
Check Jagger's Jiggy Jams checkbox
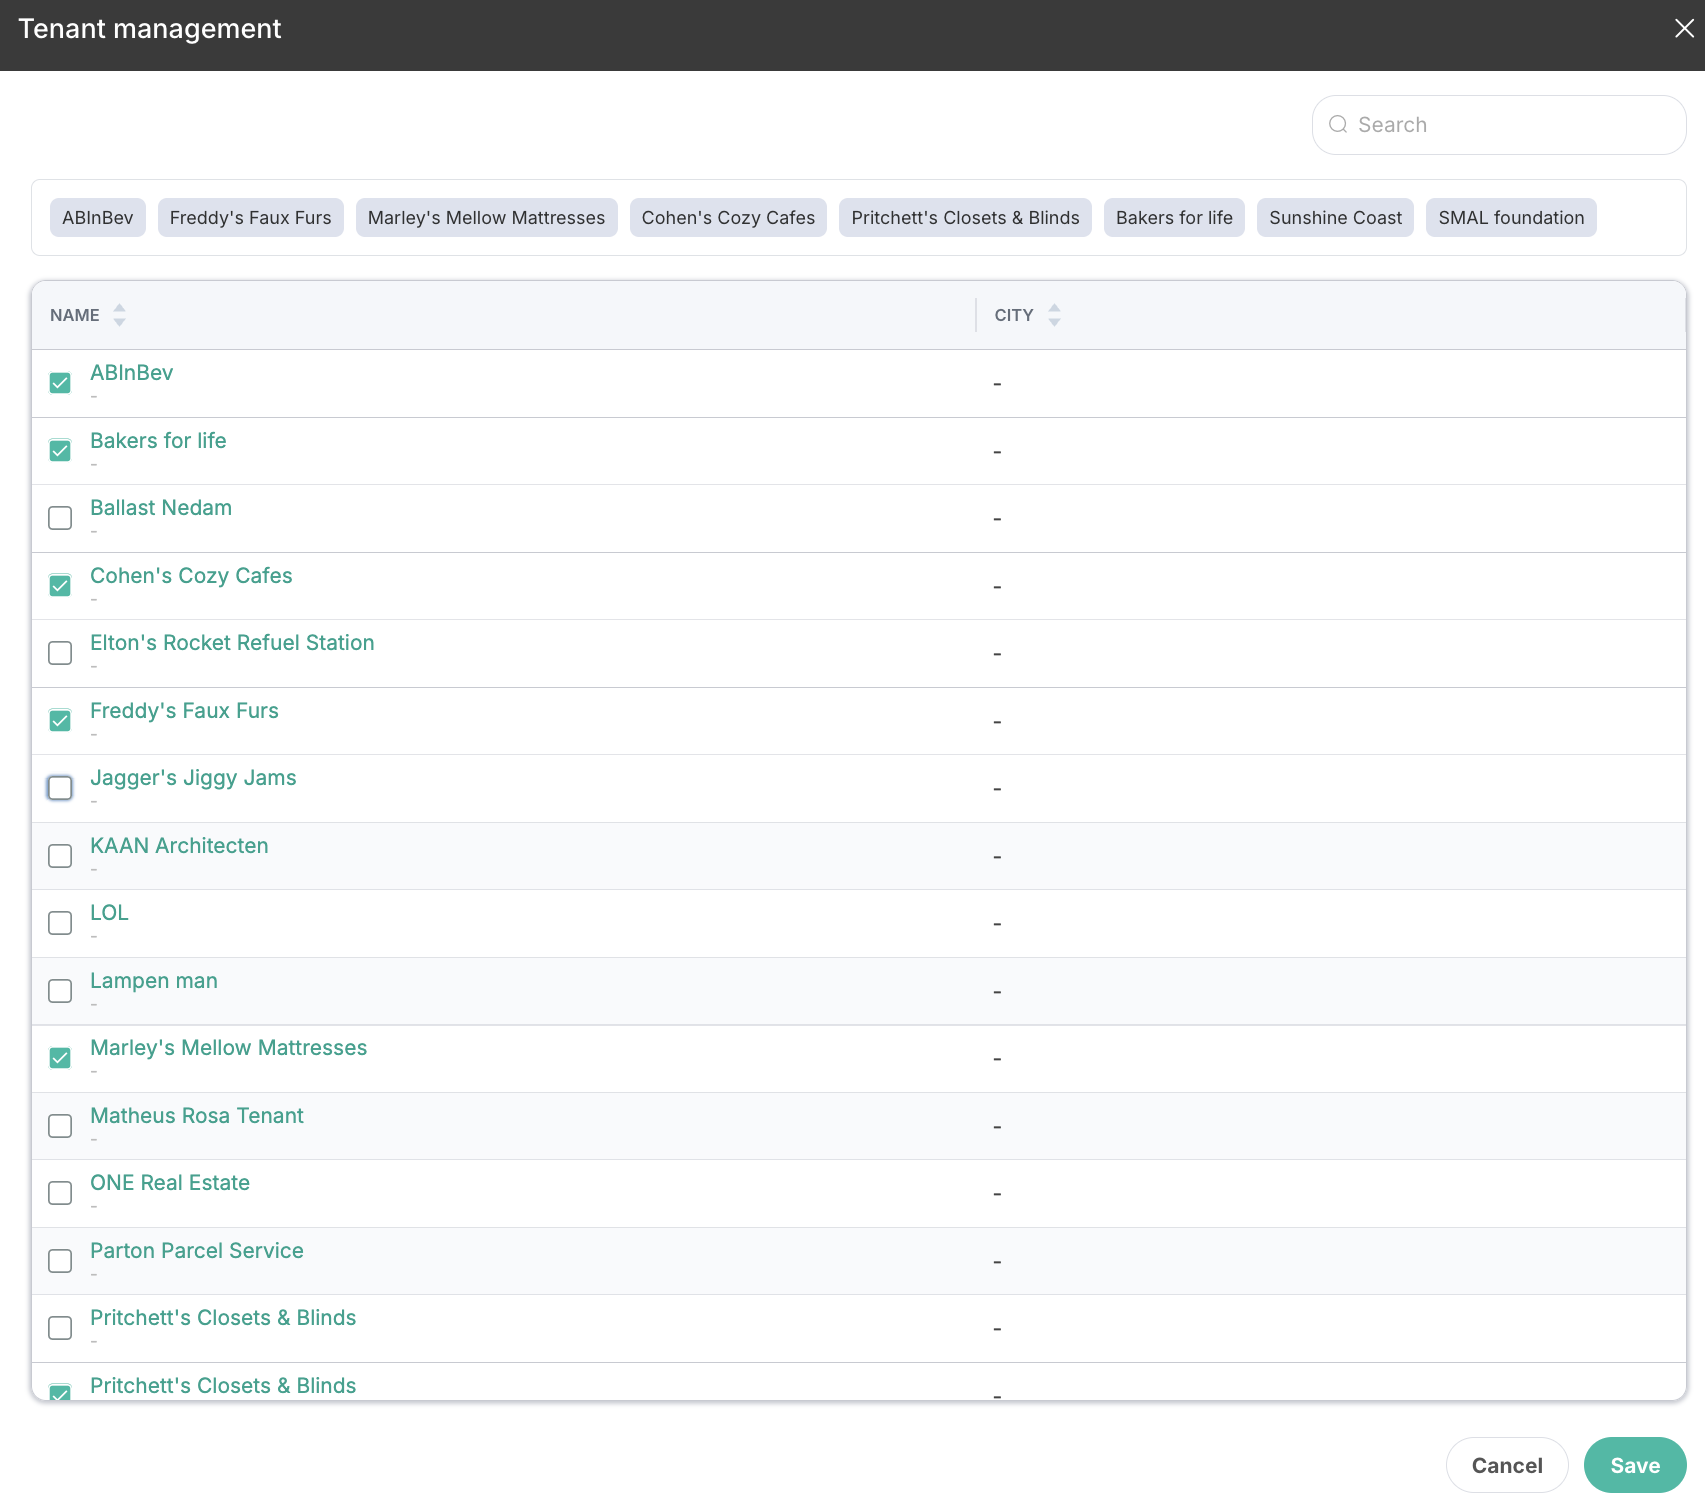click(60, 788)
